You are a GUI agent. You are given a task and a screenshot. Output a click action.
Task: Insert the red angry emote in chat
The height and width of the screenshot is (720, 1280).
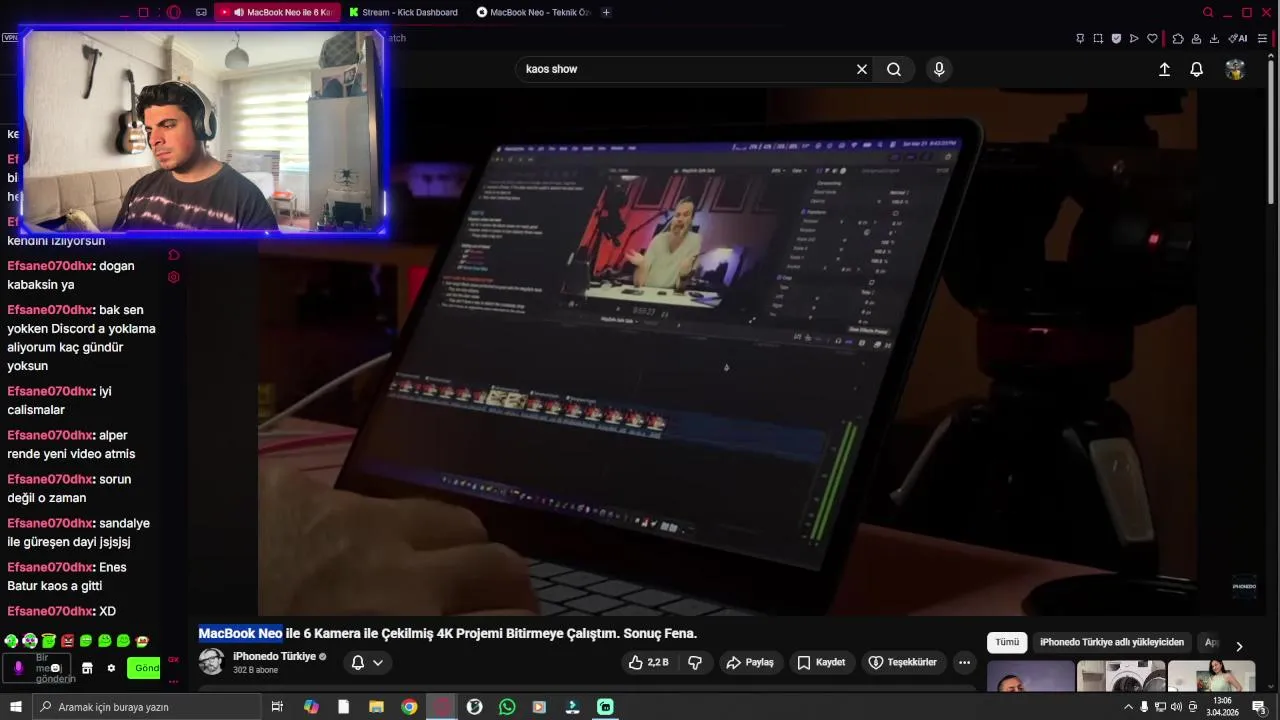pyautogui.click(x=67, y=641)
